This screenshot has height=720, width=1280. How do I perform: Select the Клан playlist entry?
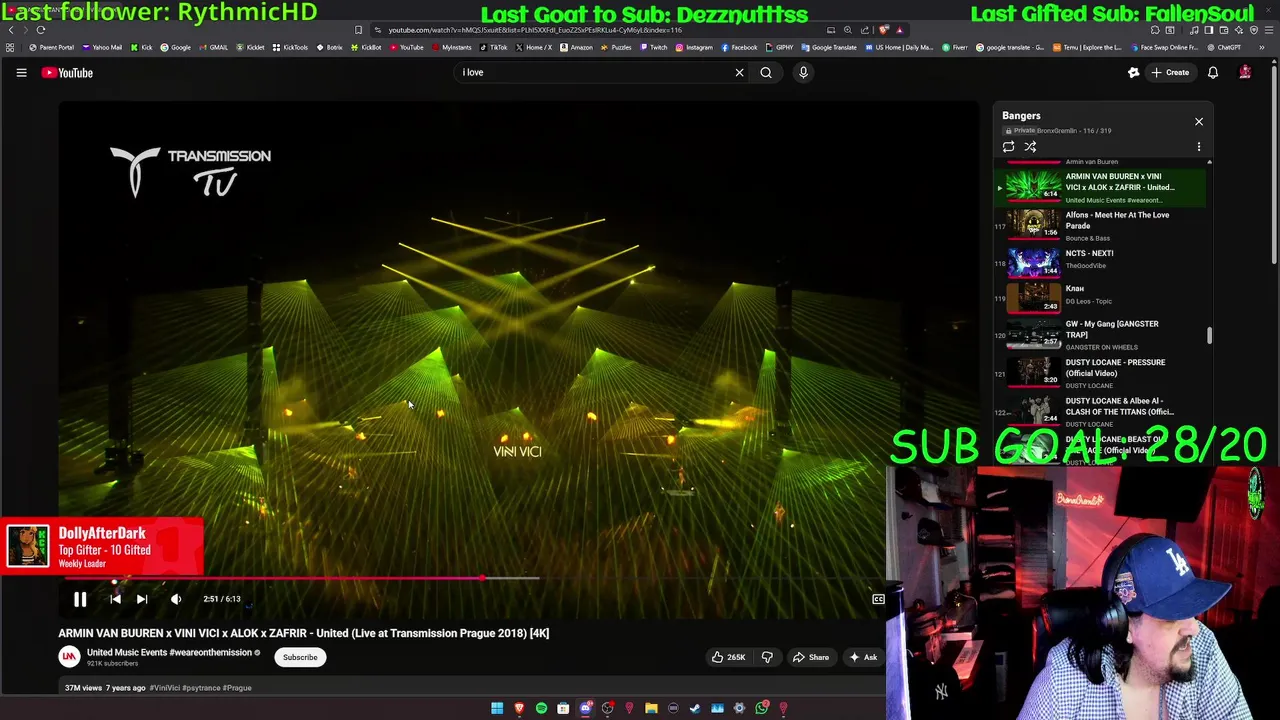(1100, 298)
